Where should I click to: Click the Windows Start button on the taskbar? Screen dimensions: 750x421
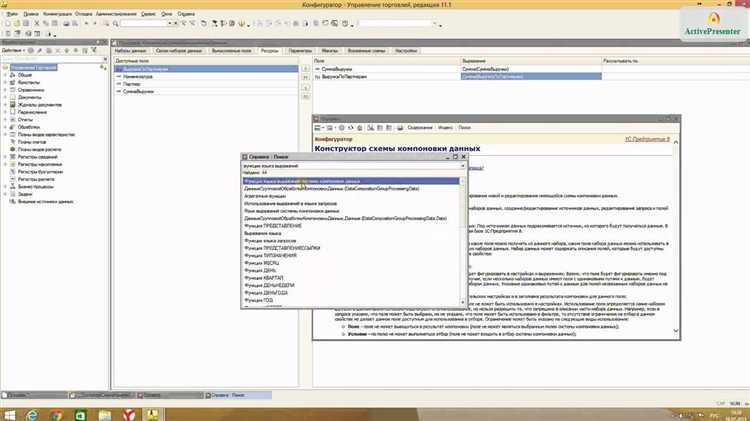click(x=9, y=411)
